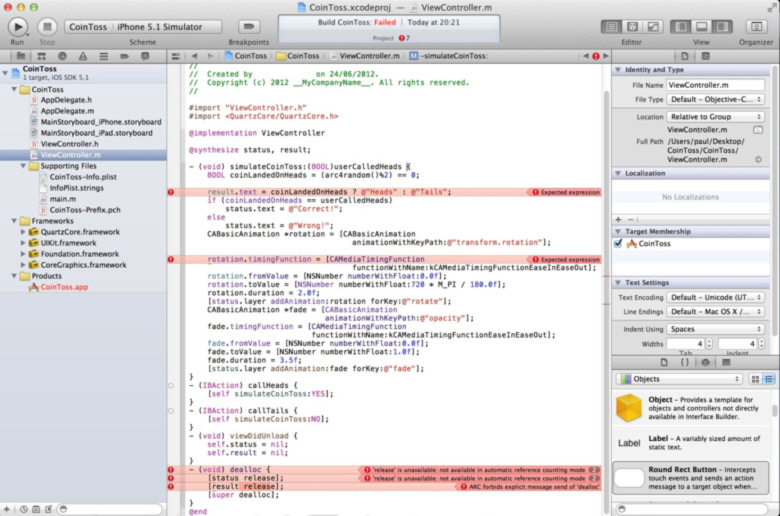Show the standard editor view
Image resolution: width=780 pixels, height=516 pixels.
click(611, 26)
